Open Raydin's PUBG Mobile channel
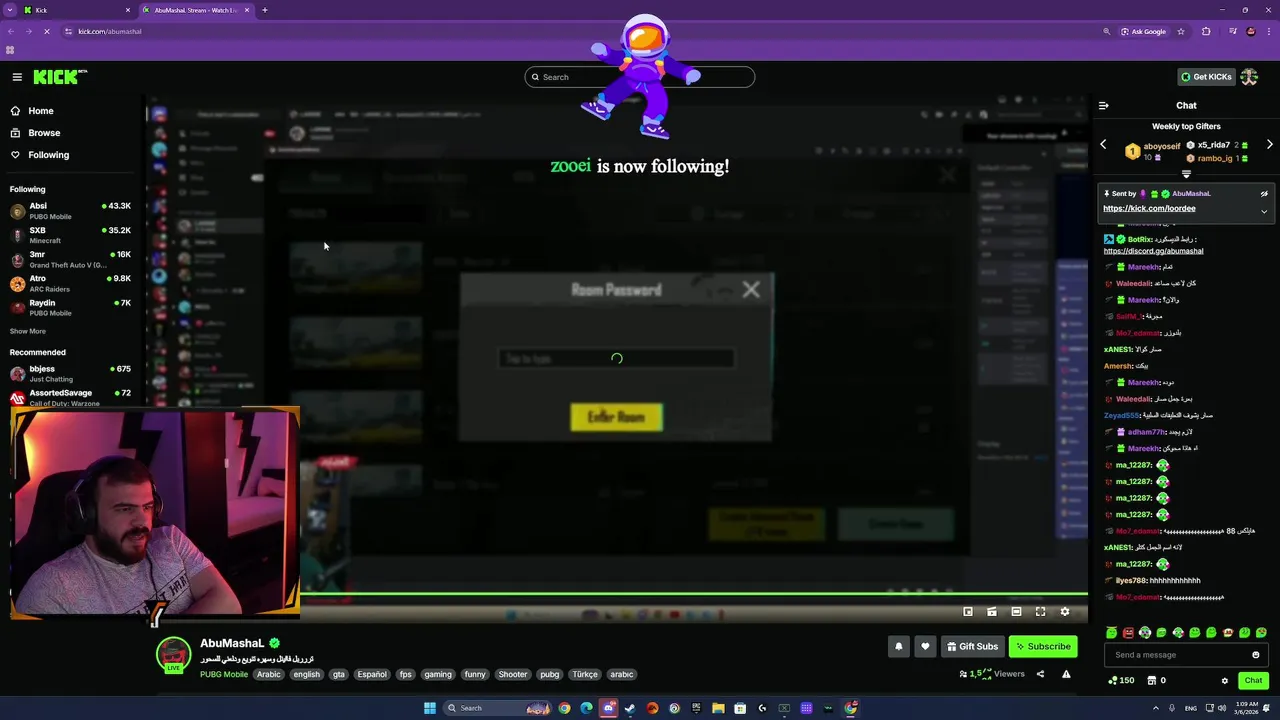The height and width of the screenshot is (720, 1280). tap(70, 308)
